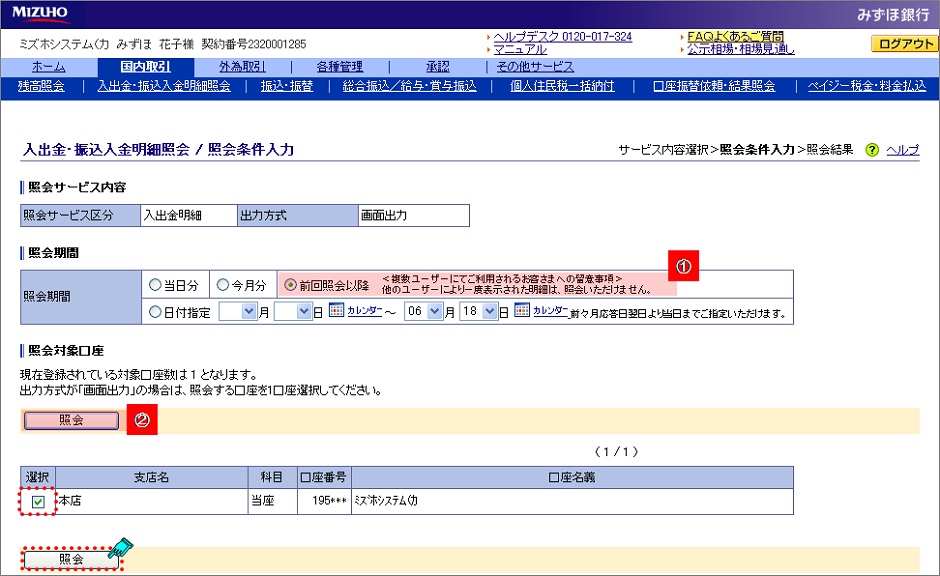Viewport: 940px width, 576px height.
Task: Switch to the 国内取引 tab
Action: click(x=145, y=67)
